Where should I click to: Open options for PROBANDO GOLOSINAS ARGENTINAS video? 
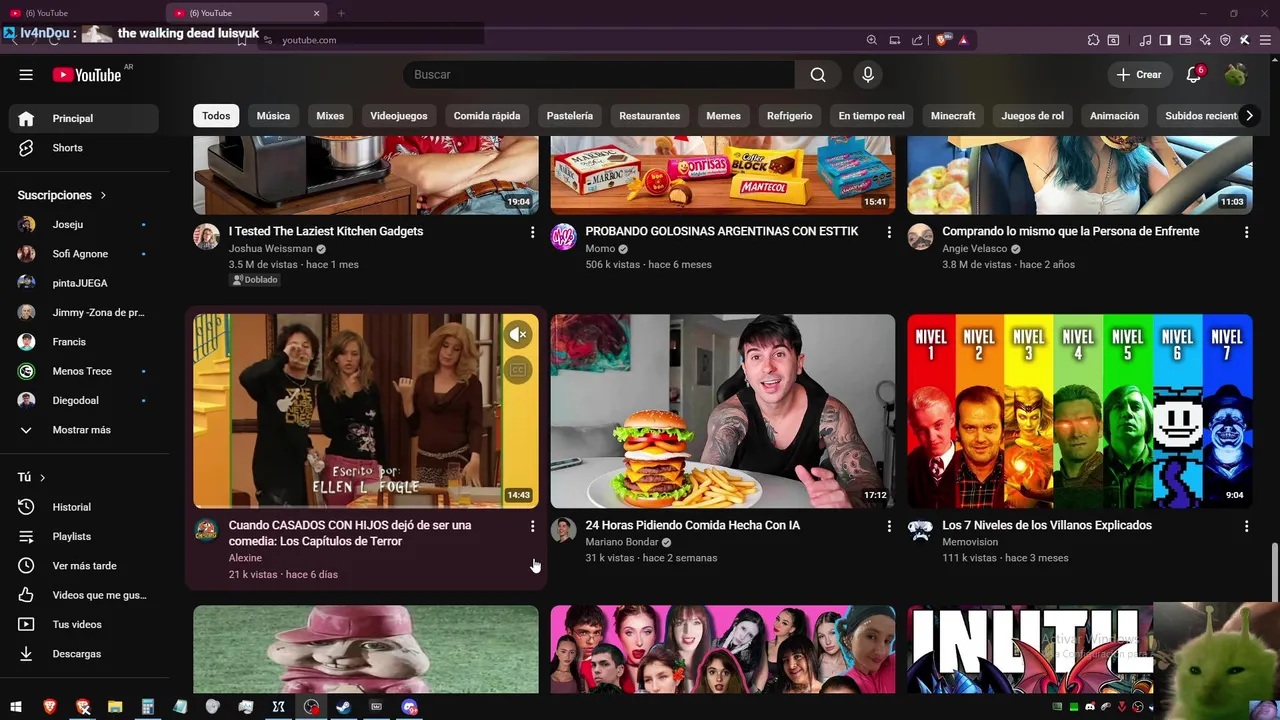pyautogui.click(x=889, y=232)
